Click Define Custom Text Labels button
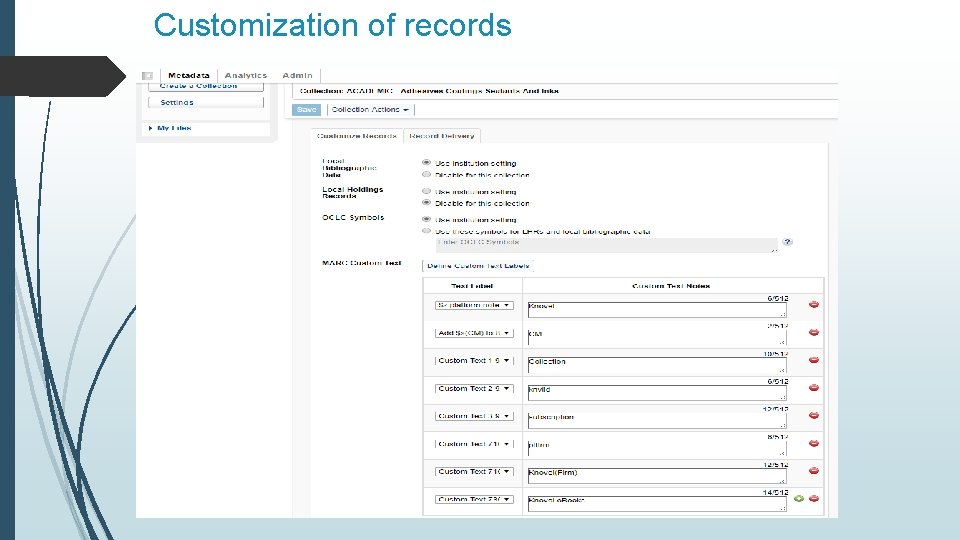 [478, 266]
